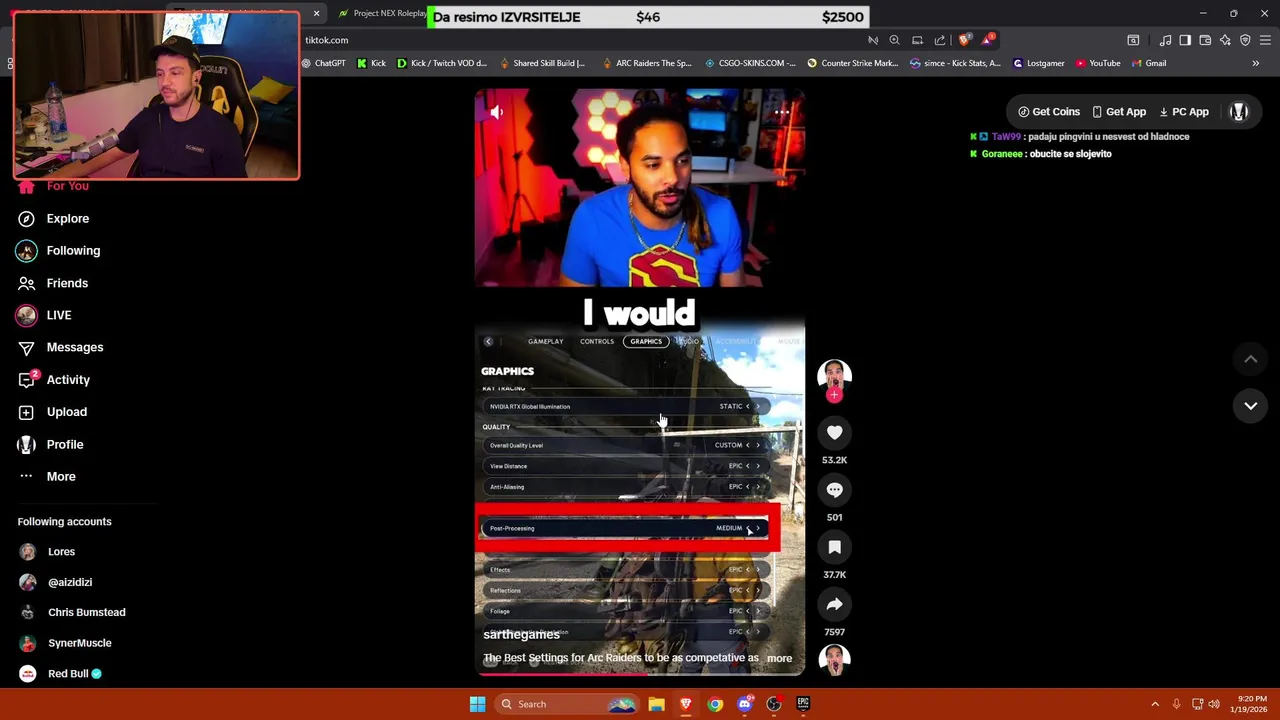
Task: Open the CSGO-SKINS.COM bookmark
Action: 750,63
